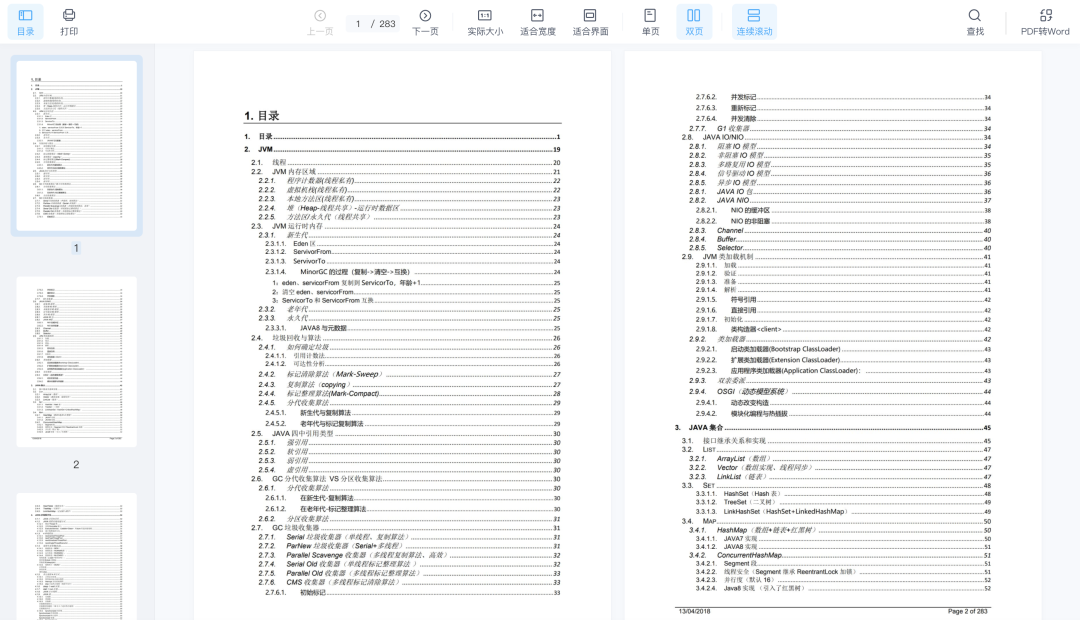Screen dimensions: 1080x620
Task: Set zoom to 实际大小 actual size
Action: (x=485, y=21)
